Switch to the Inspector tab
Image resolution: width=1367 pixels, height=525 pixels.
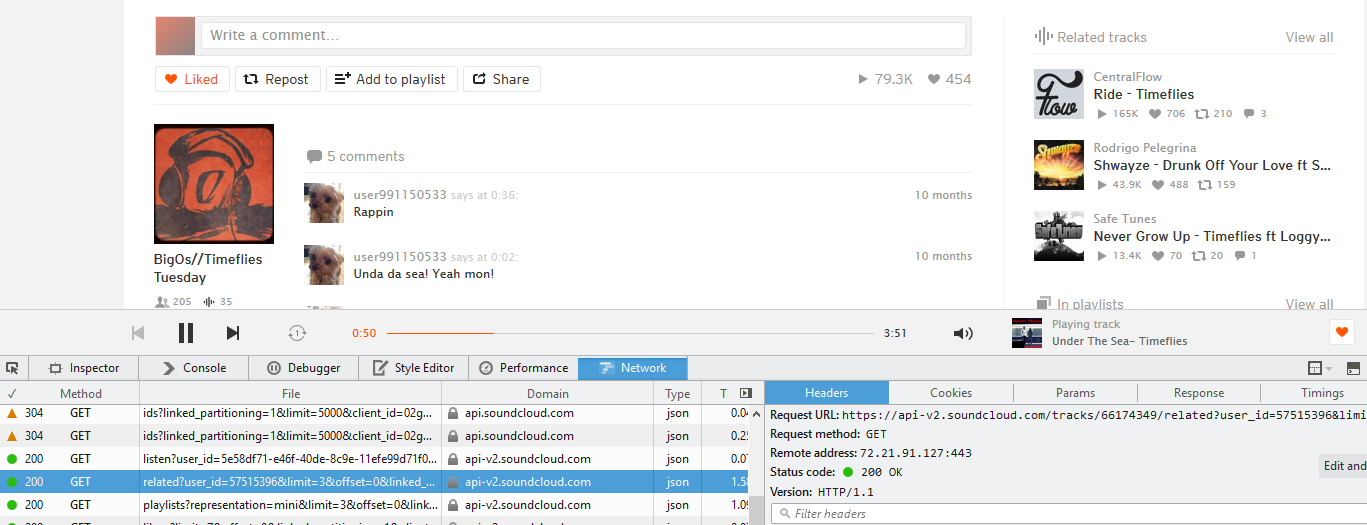pyautogui.click(x=84, y=368)
